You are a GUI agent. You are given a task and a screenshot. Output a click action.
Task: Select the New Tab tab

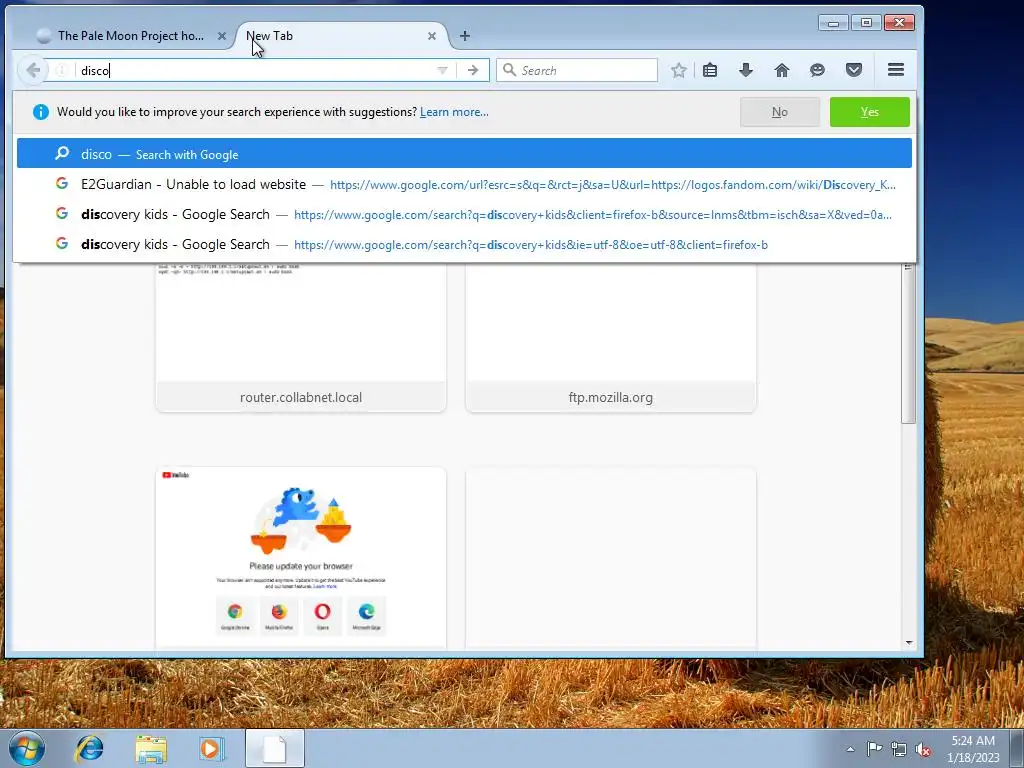pyautogui.click(x=341, y=36)
